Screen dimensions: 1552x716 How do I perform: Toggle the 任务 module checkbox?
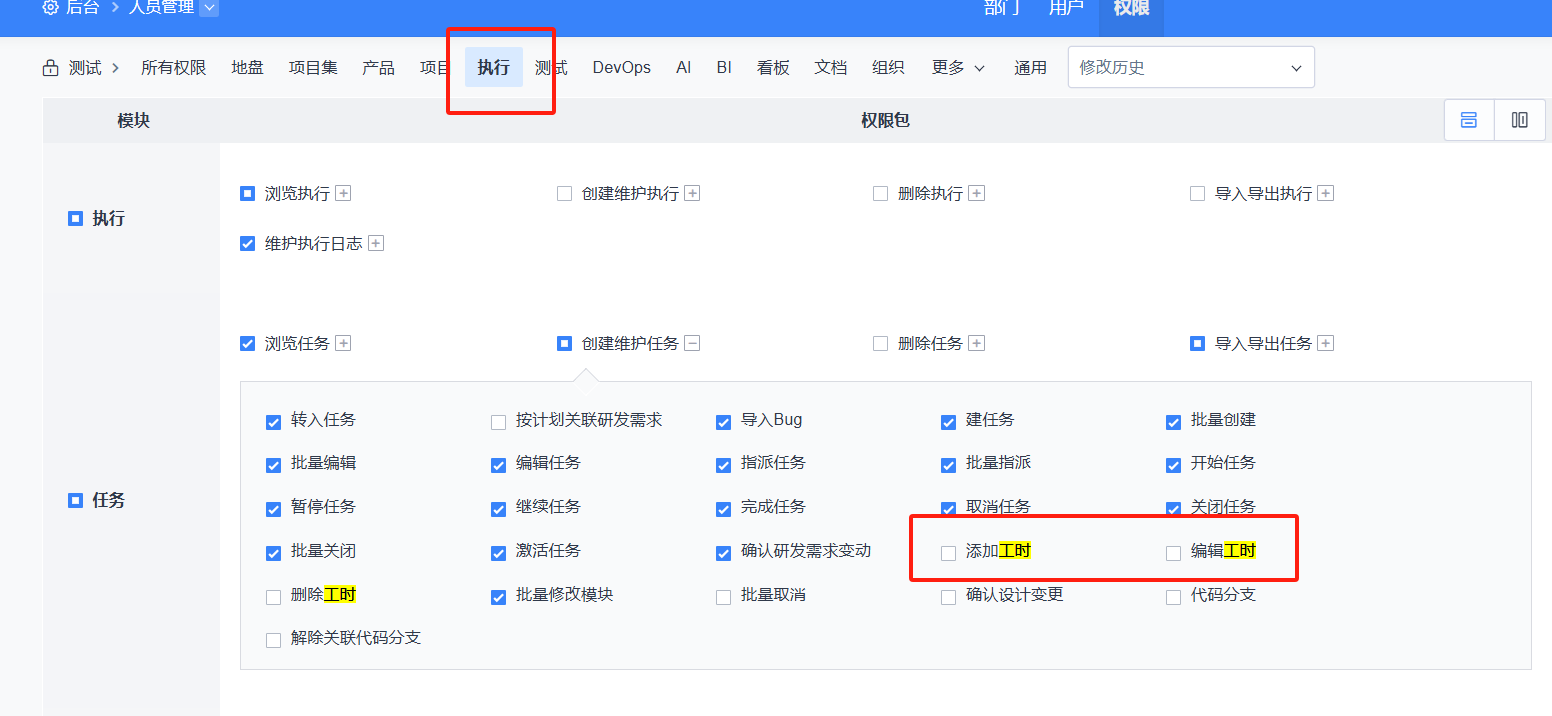(75, 500)
